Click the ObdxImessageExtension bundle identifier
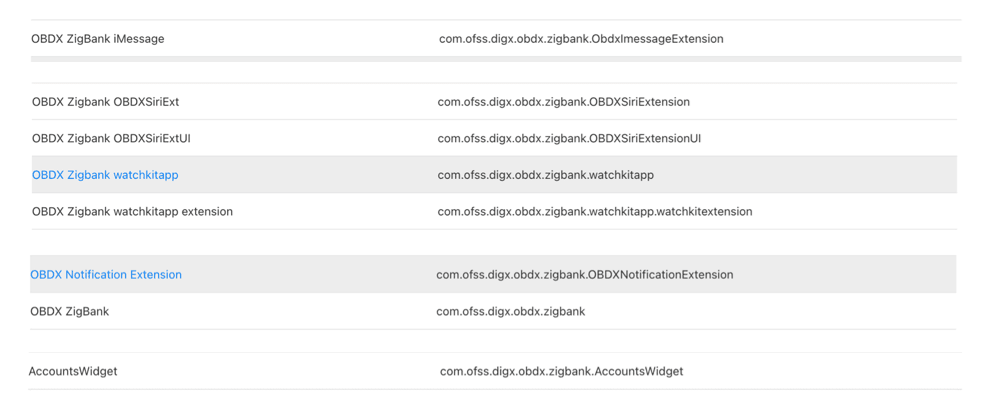The width and height of the screenshot is (991, 407). (x=581, y=39)
